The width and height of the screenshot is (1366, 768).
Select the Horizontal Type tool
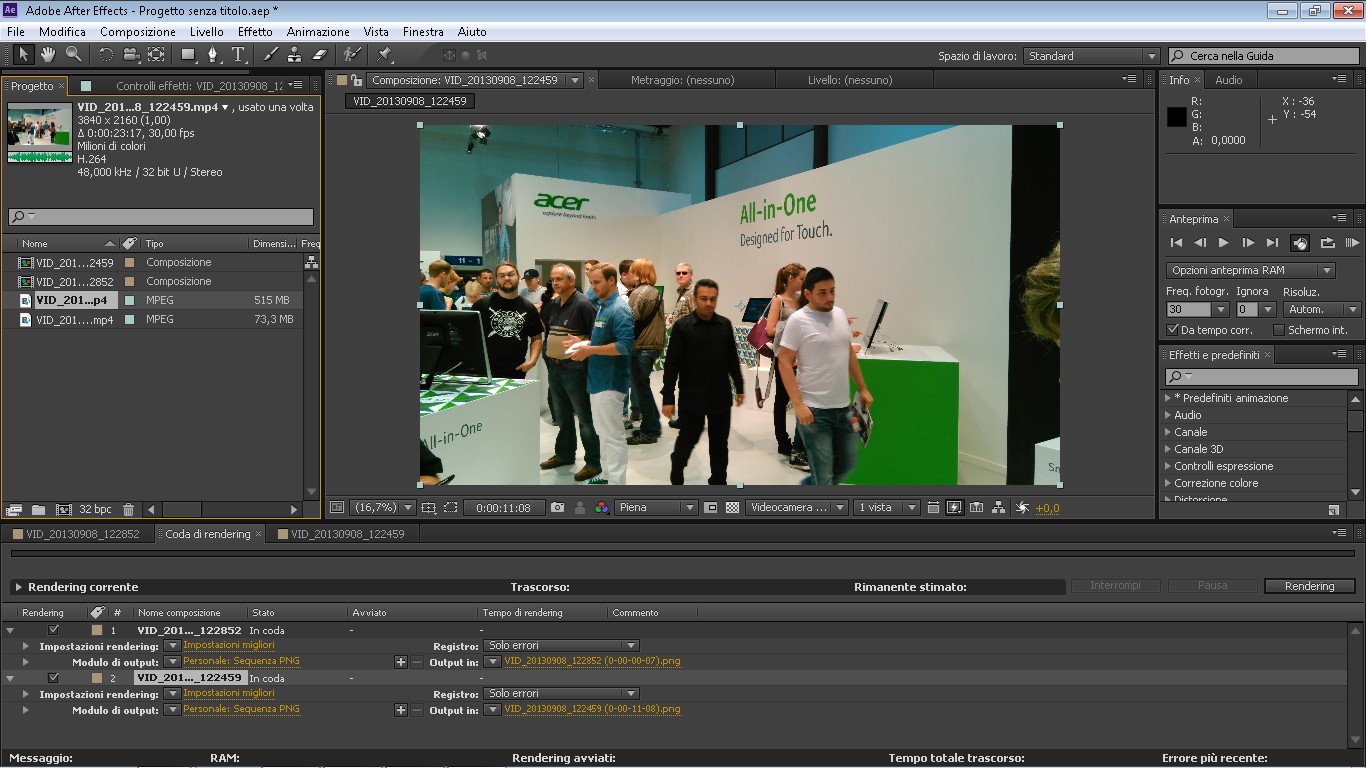pos(239,55)
